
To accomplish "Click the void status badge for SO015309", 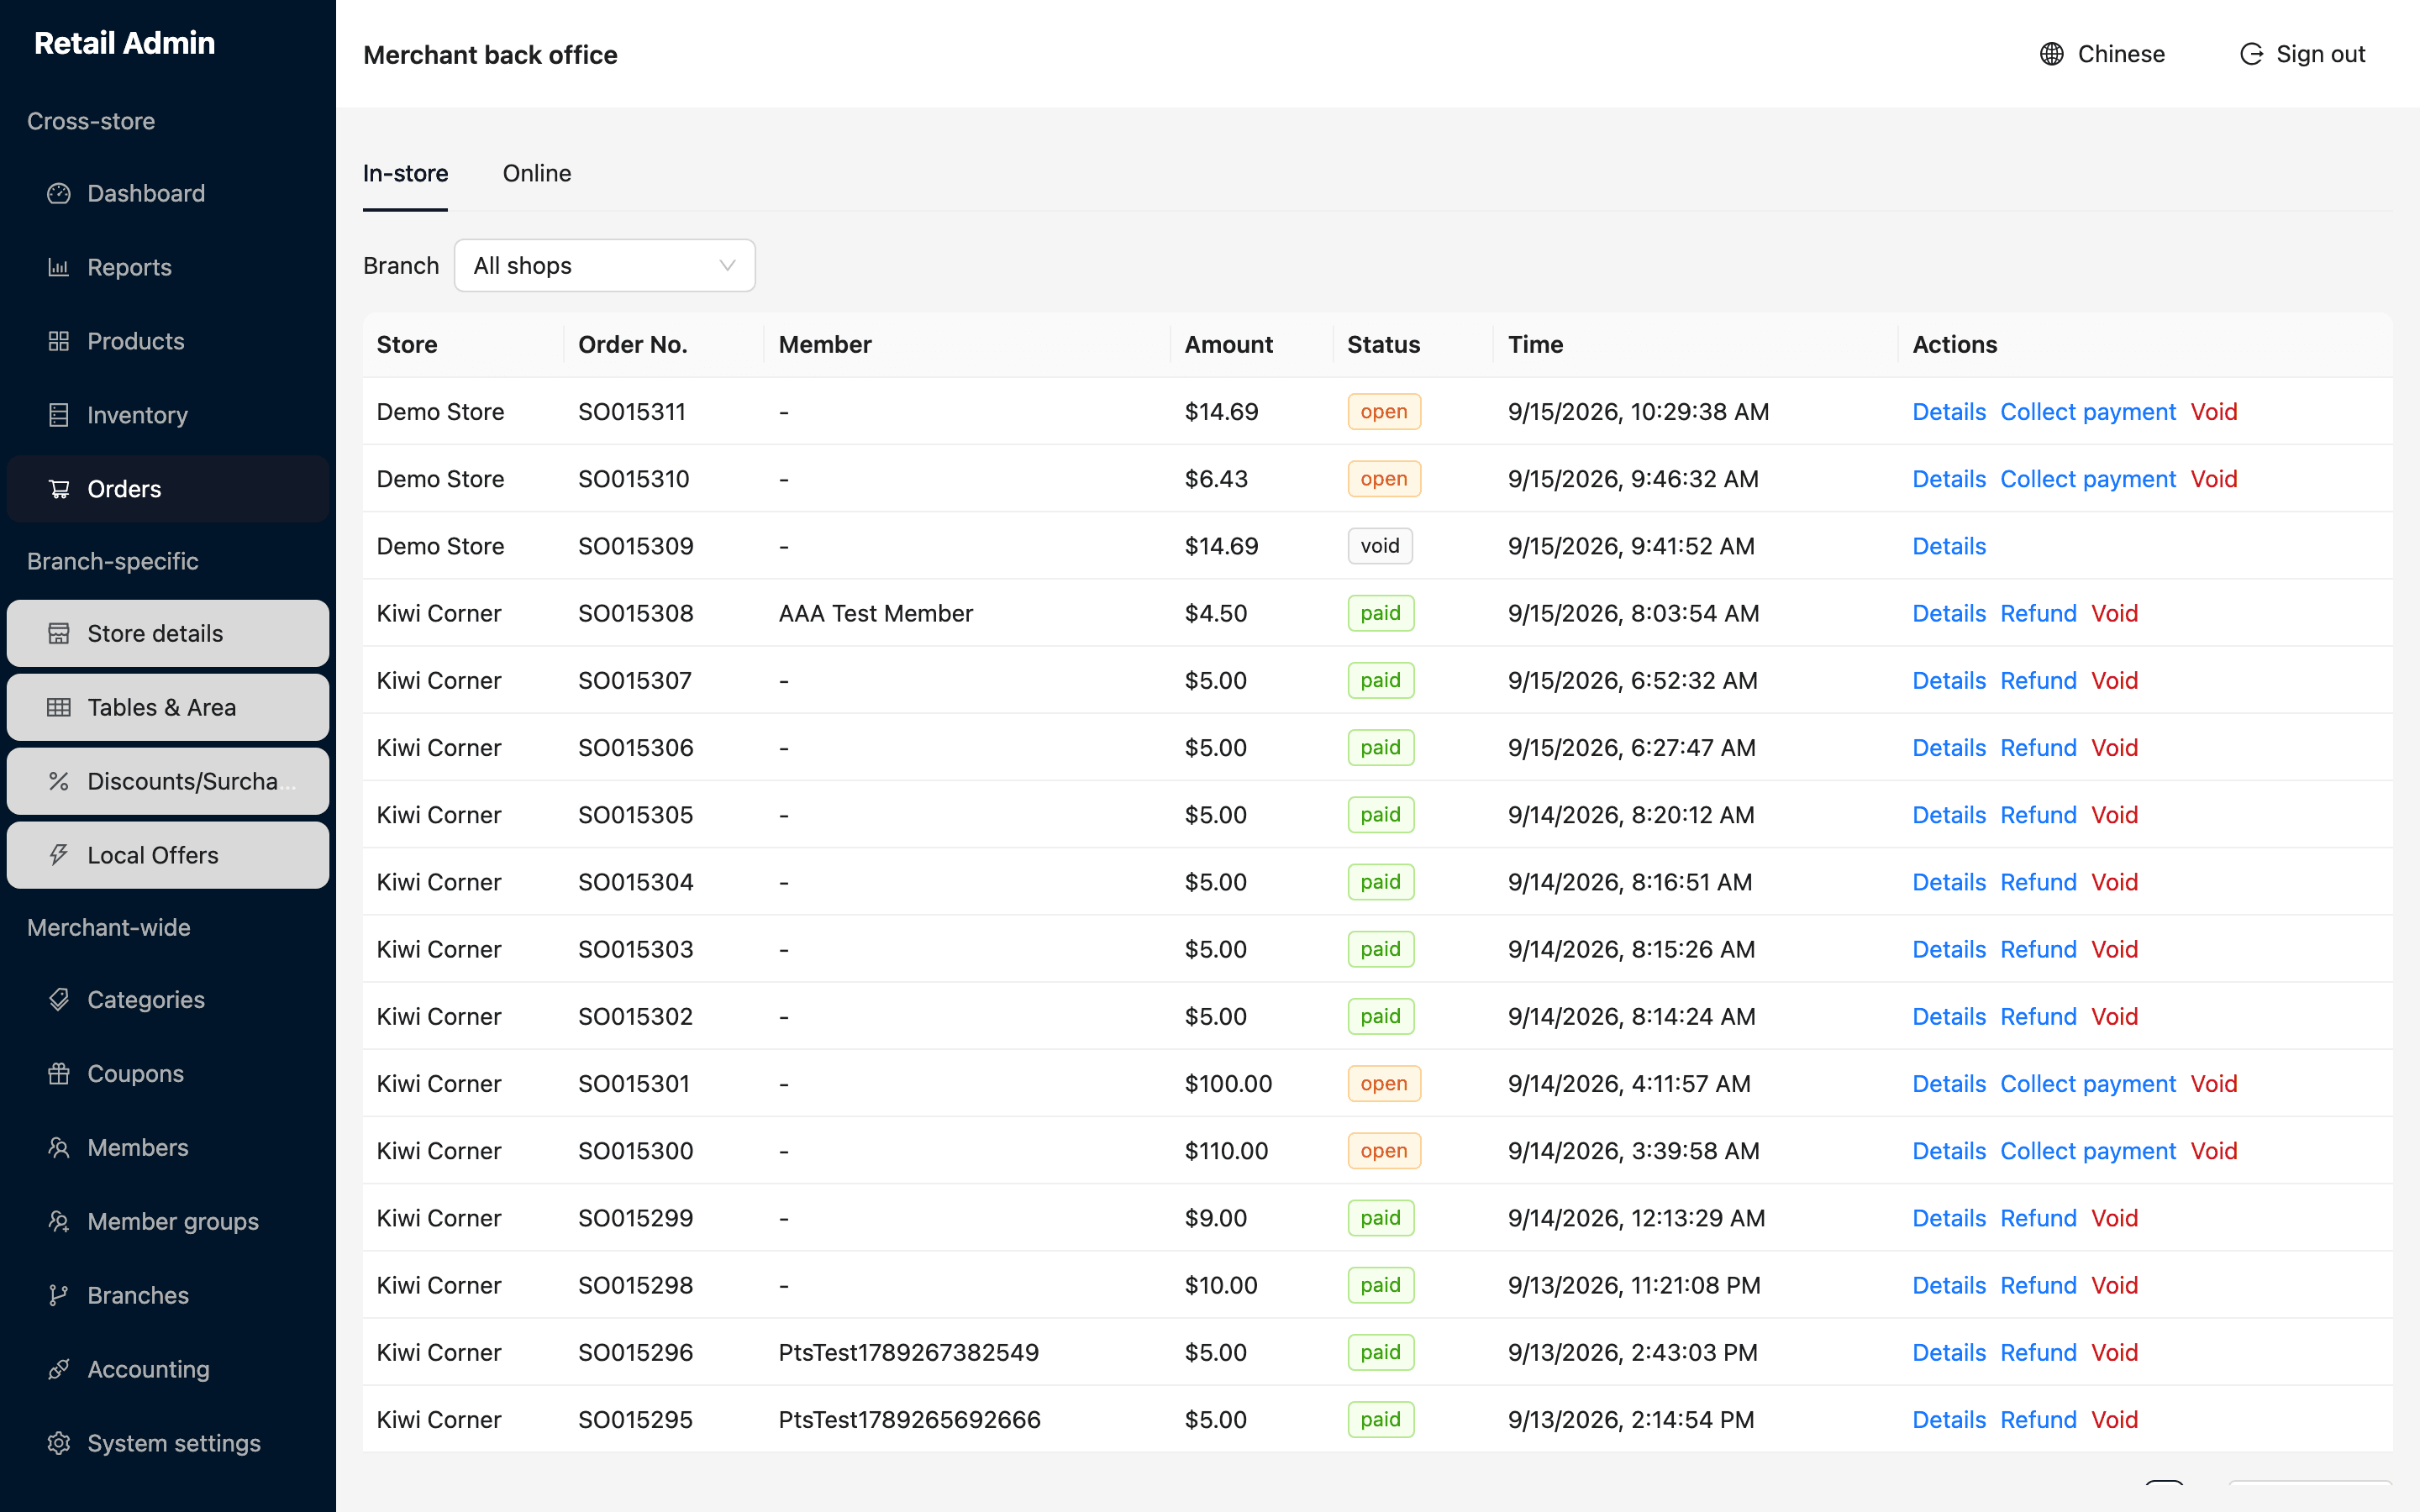I will pyautogui.click(x=1380, y=546).
